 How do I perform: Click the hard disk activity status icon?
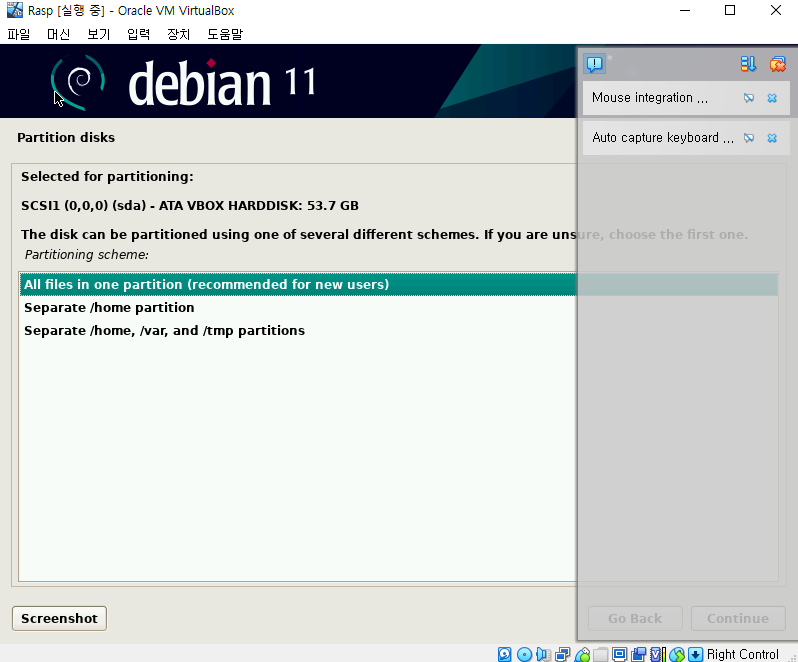tap(504, 654)
